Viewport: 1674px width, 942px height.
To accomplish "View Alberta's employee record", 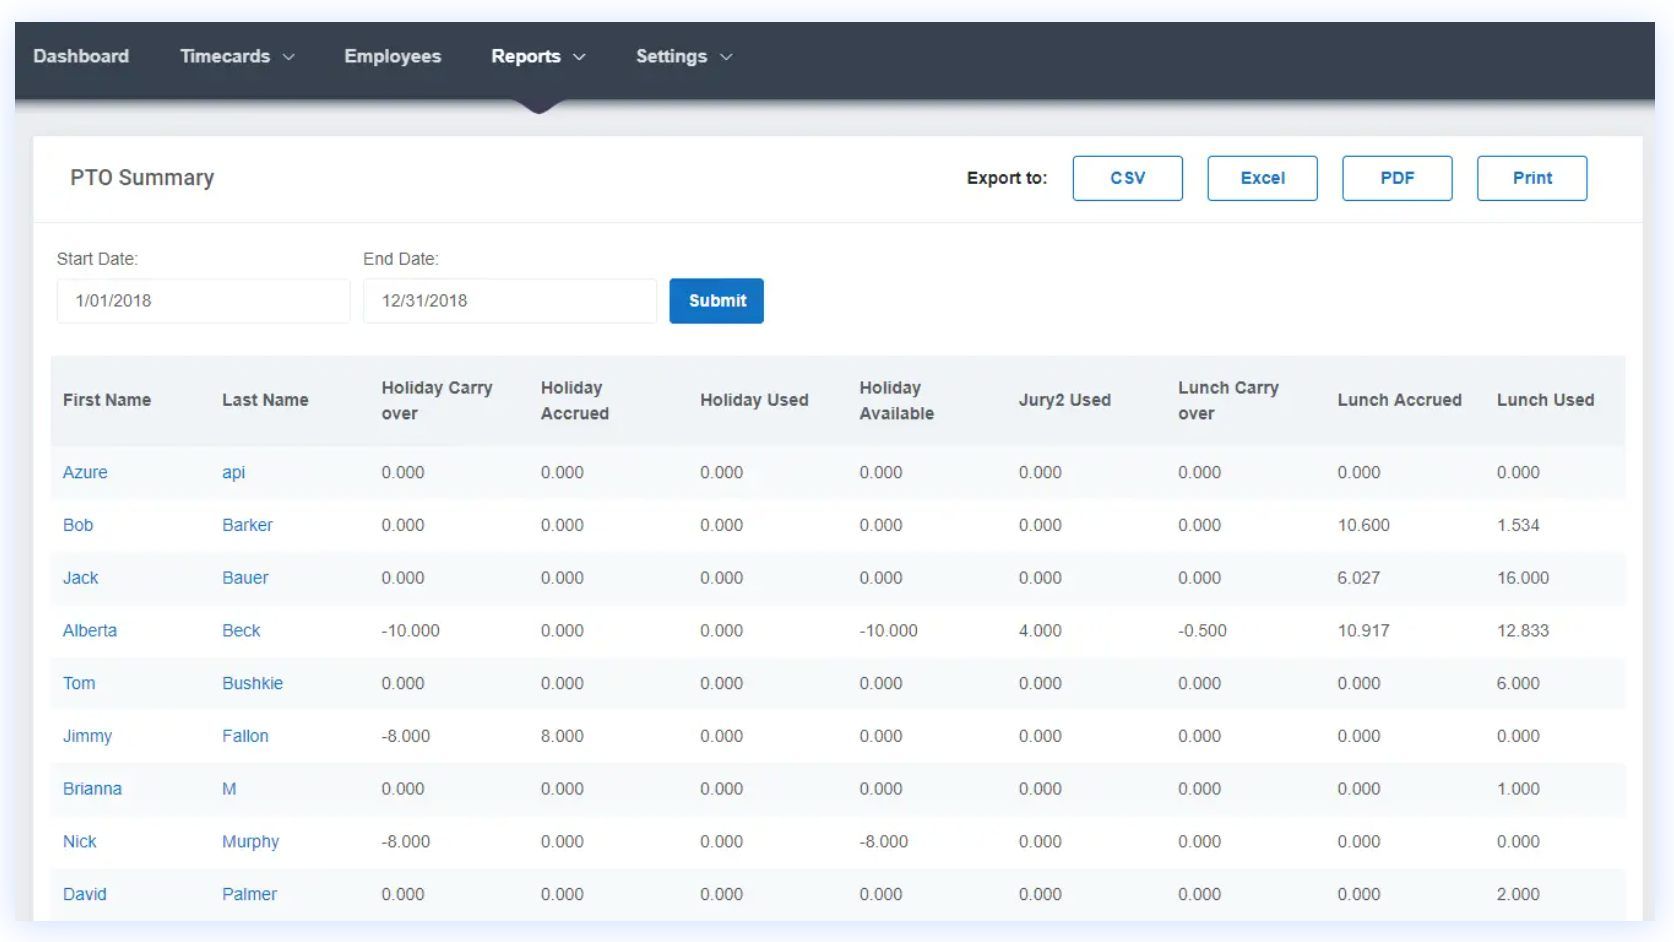I will [x=90, y=631].
